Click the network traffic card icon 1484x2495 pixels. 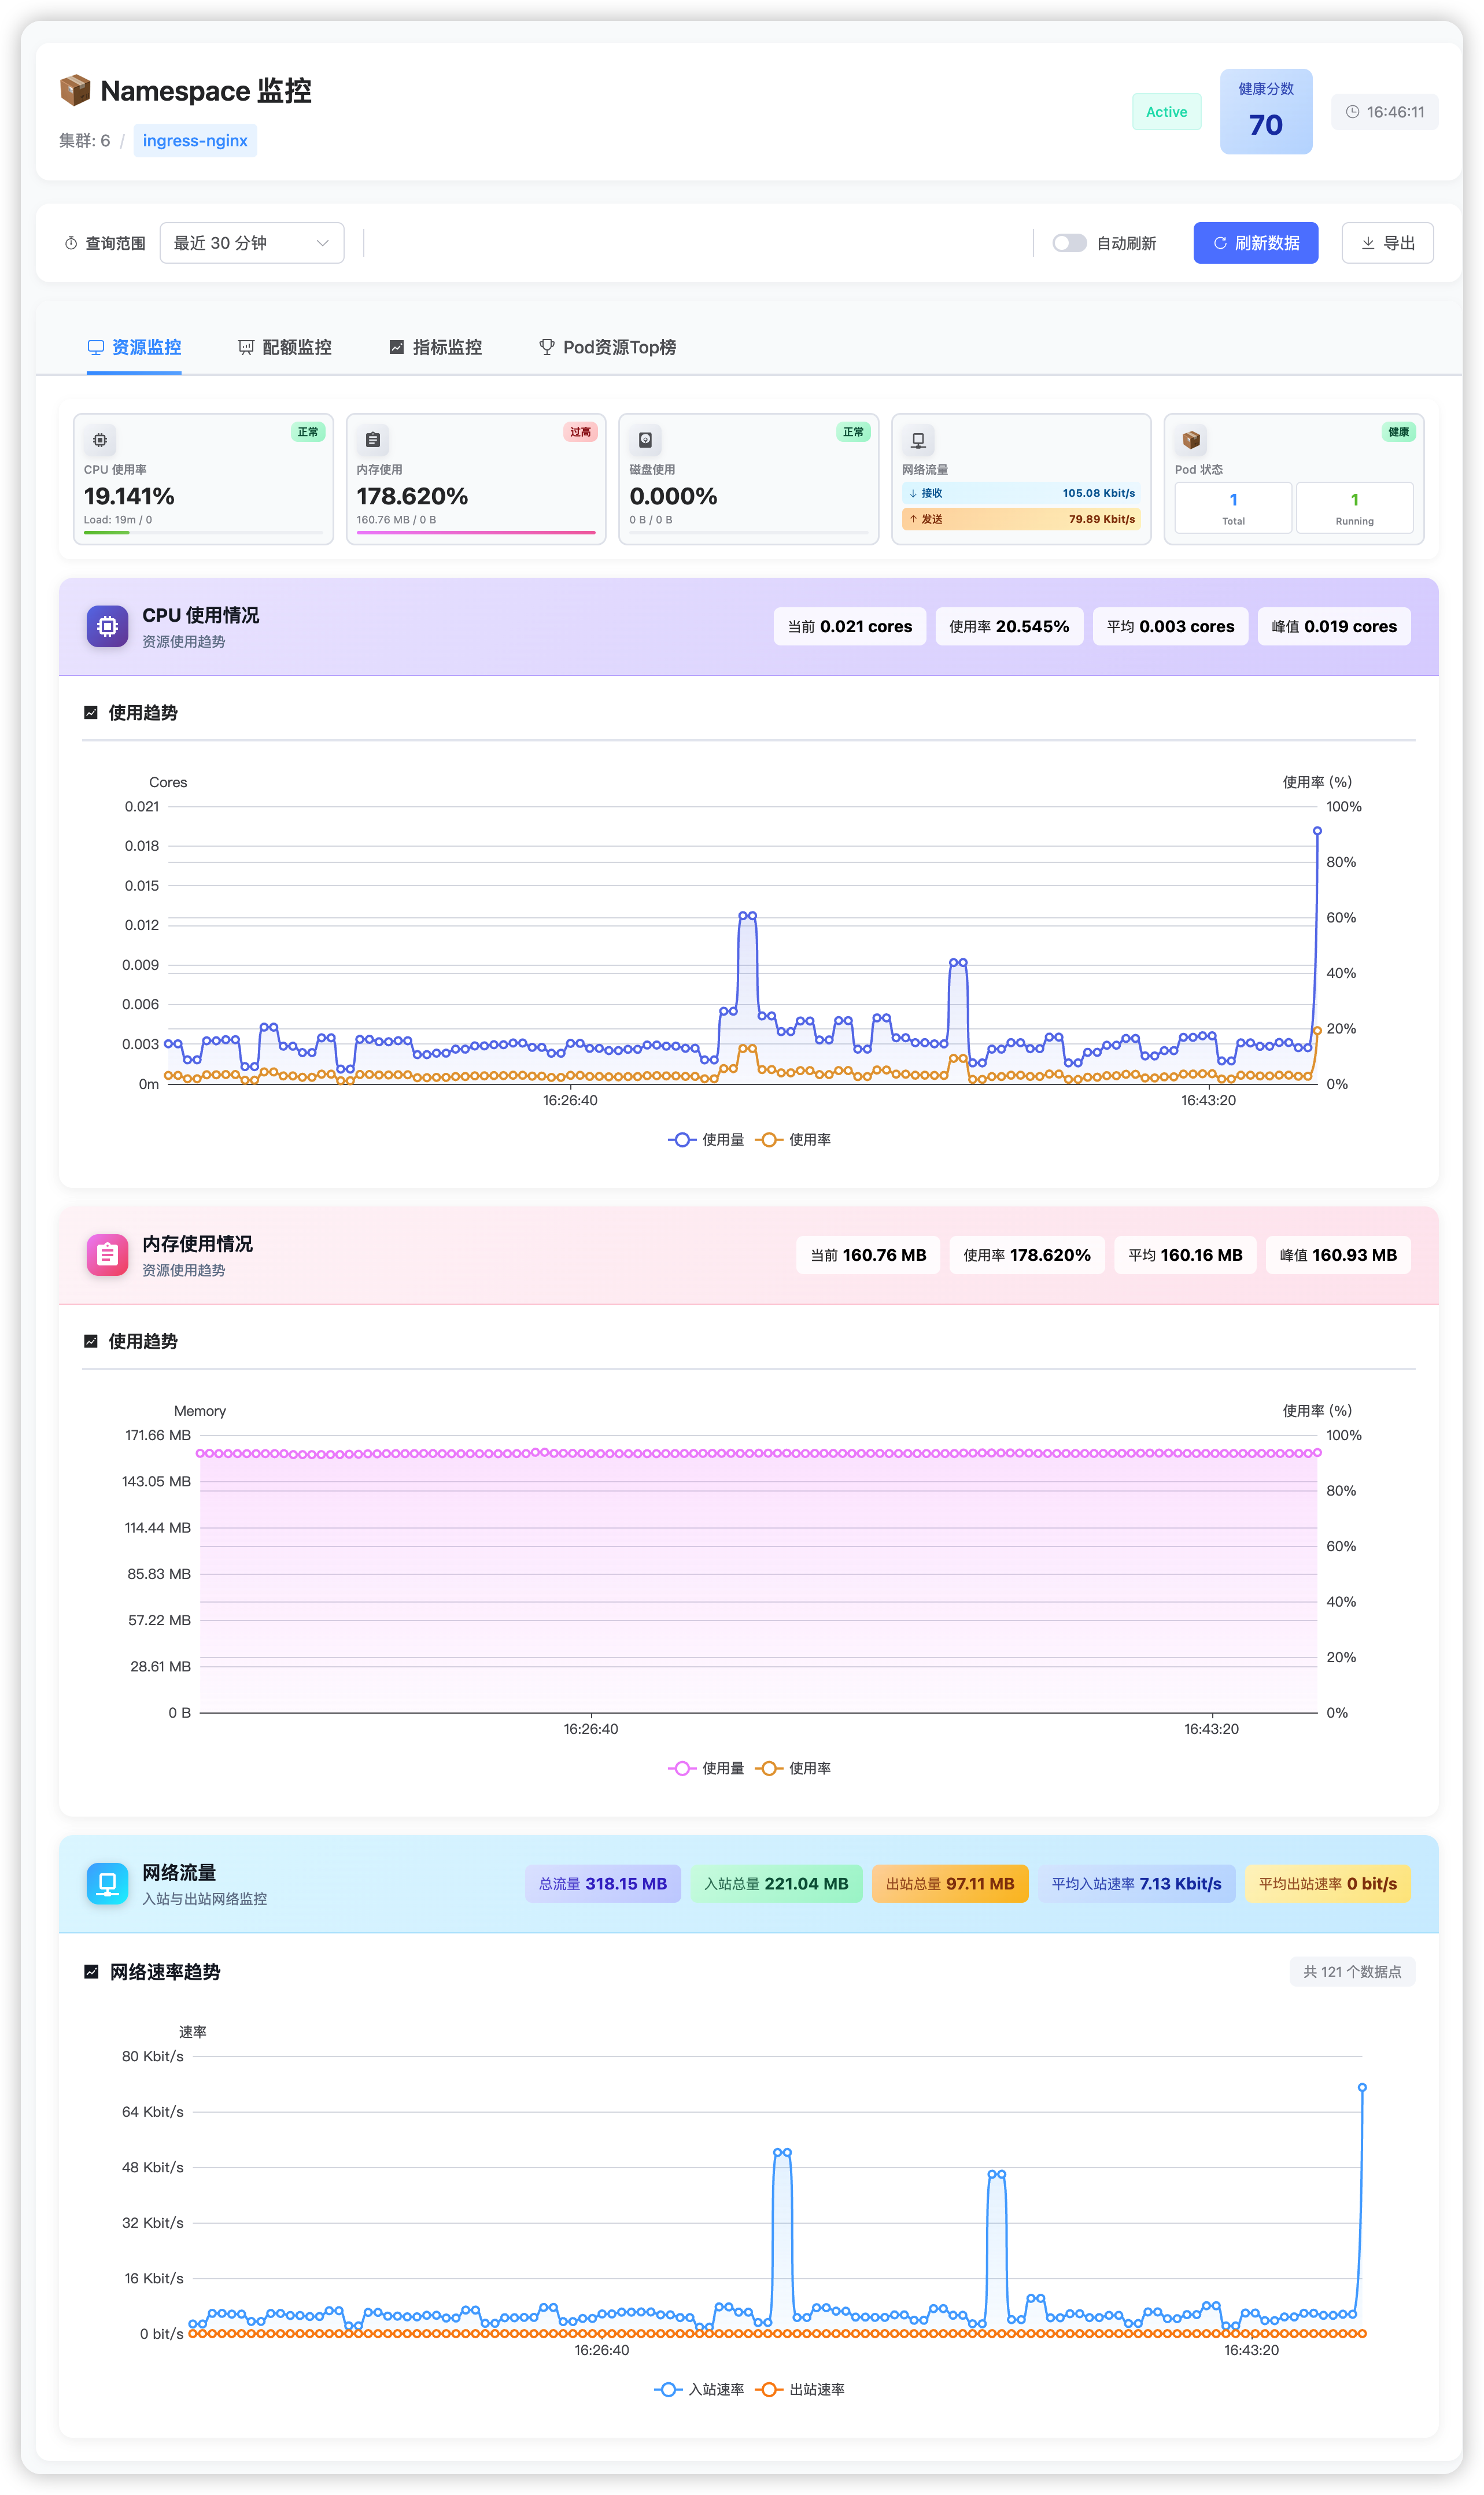(918, 440)
